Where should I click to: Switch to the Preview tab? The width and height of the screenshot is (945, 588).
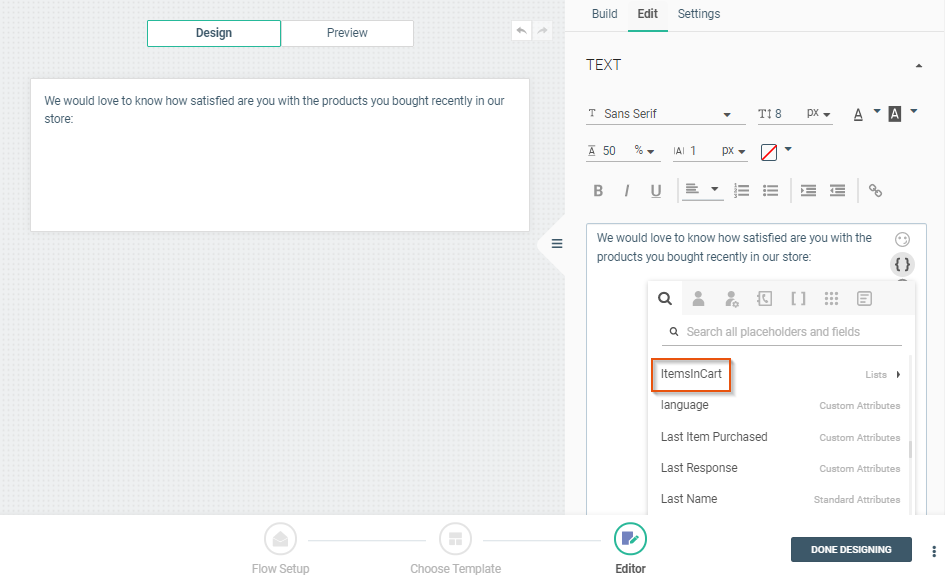click(x=347, y=33)
